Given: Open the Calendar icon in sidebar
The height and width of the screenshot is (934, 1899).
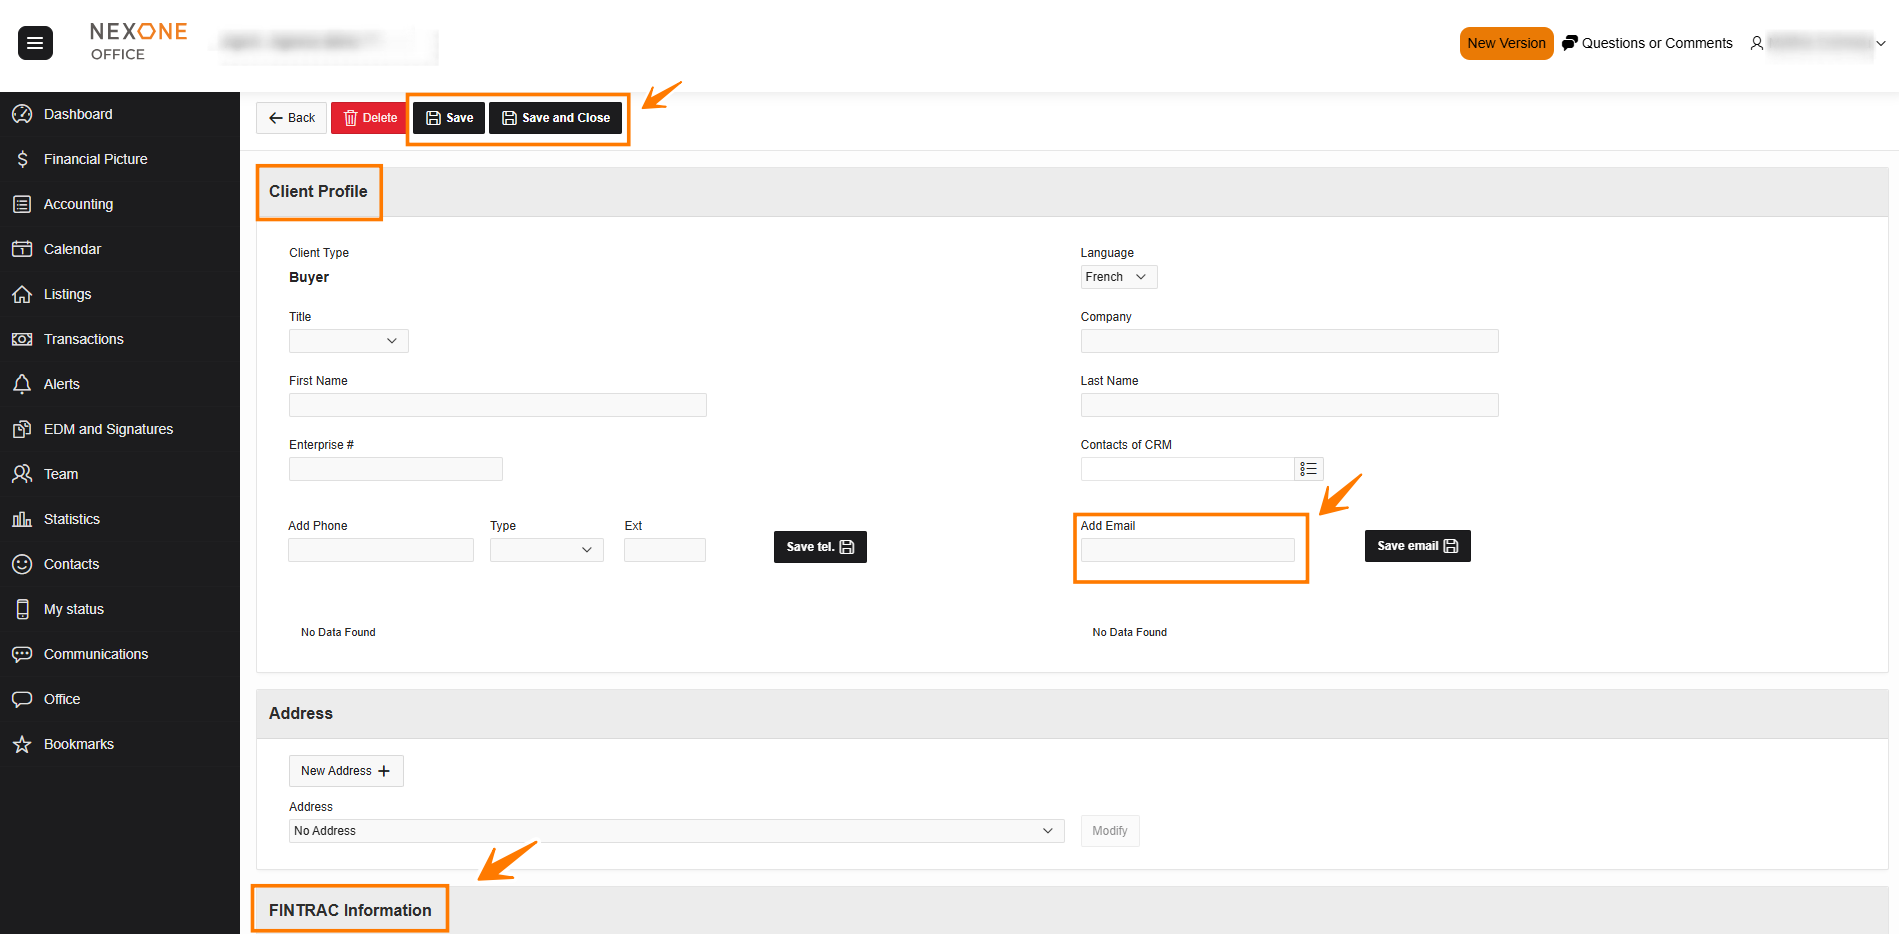Looking at the screenshot, I should (x=22, y=249).
